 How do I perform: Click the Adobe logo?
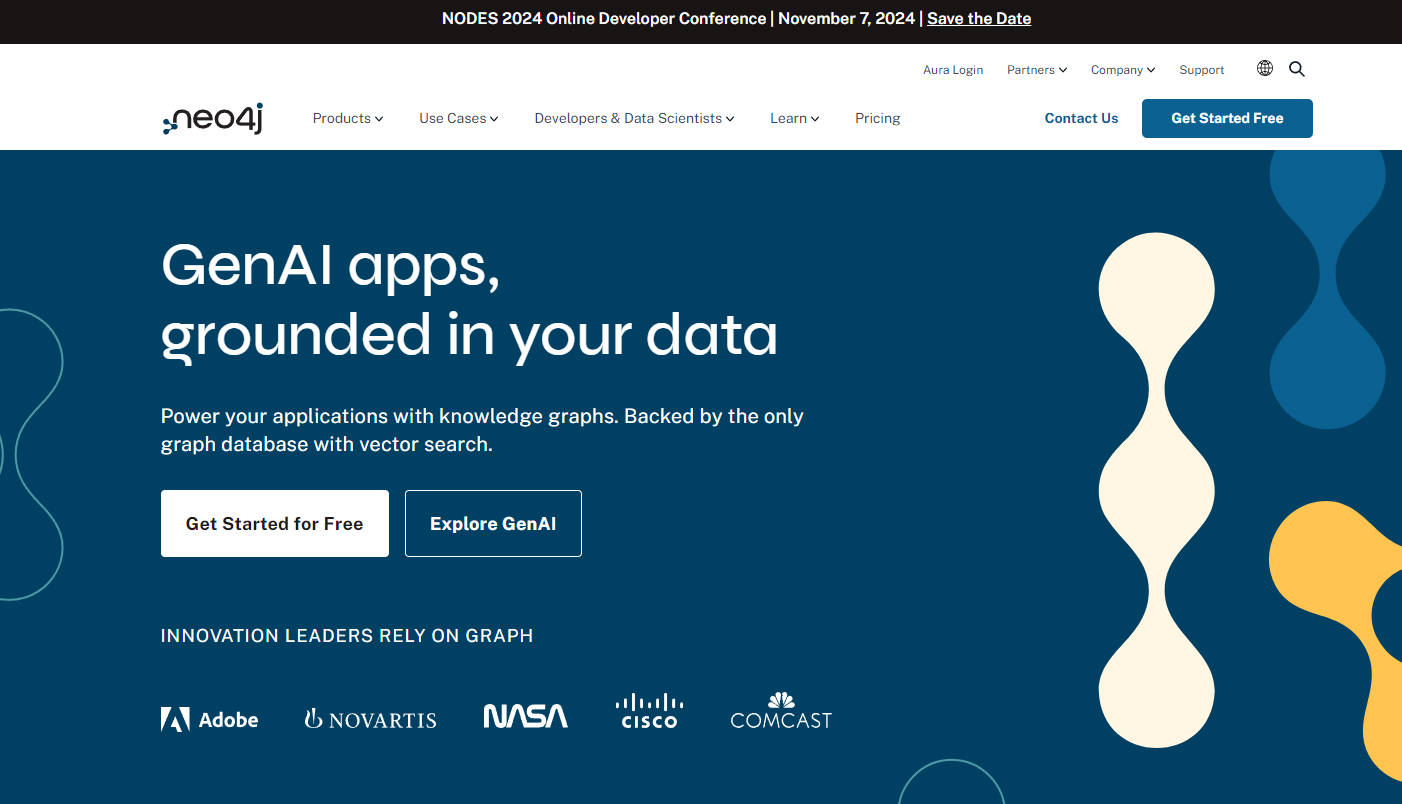210,719
